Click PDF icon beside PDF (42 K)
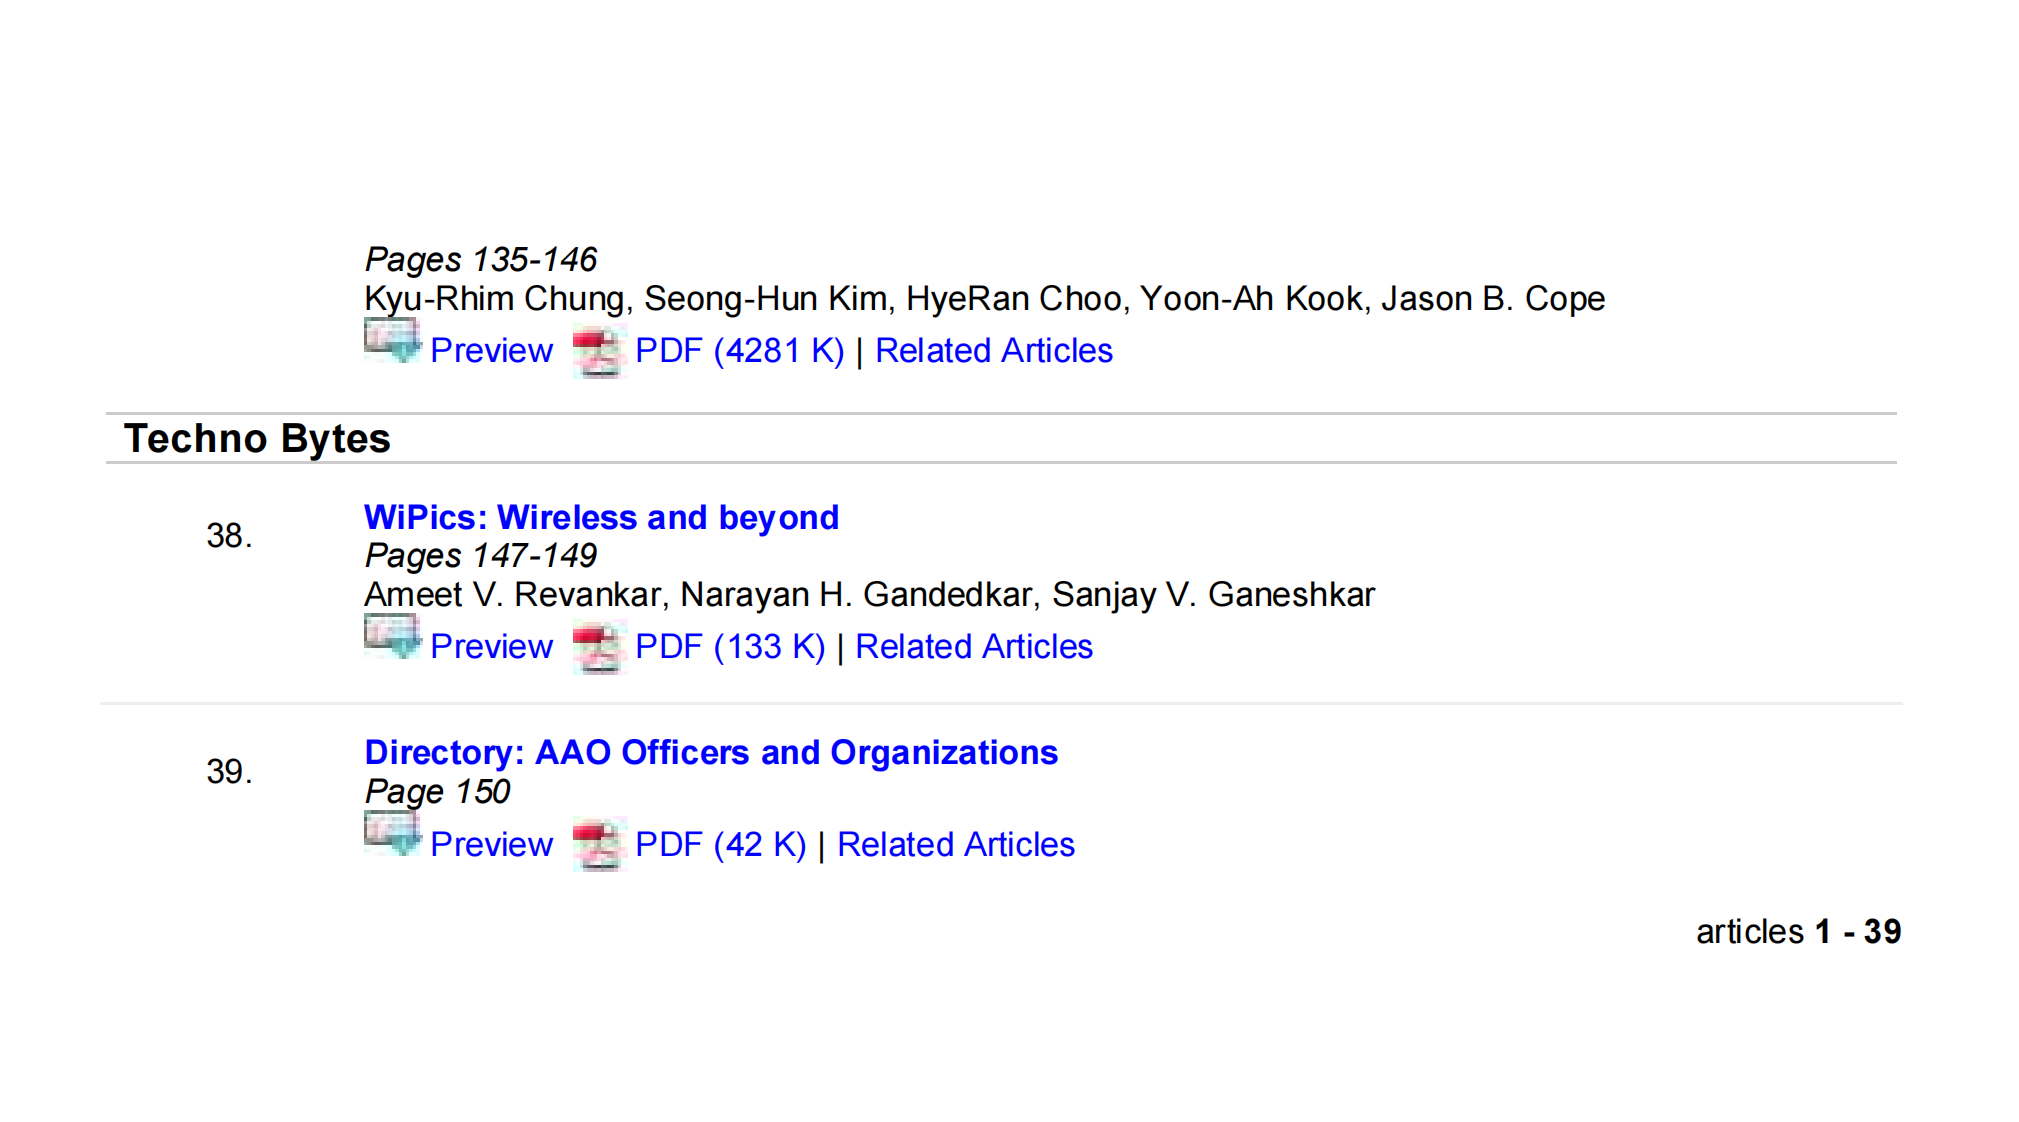The height and width of the screenshot is (1122, 2019). coord(598,845)
